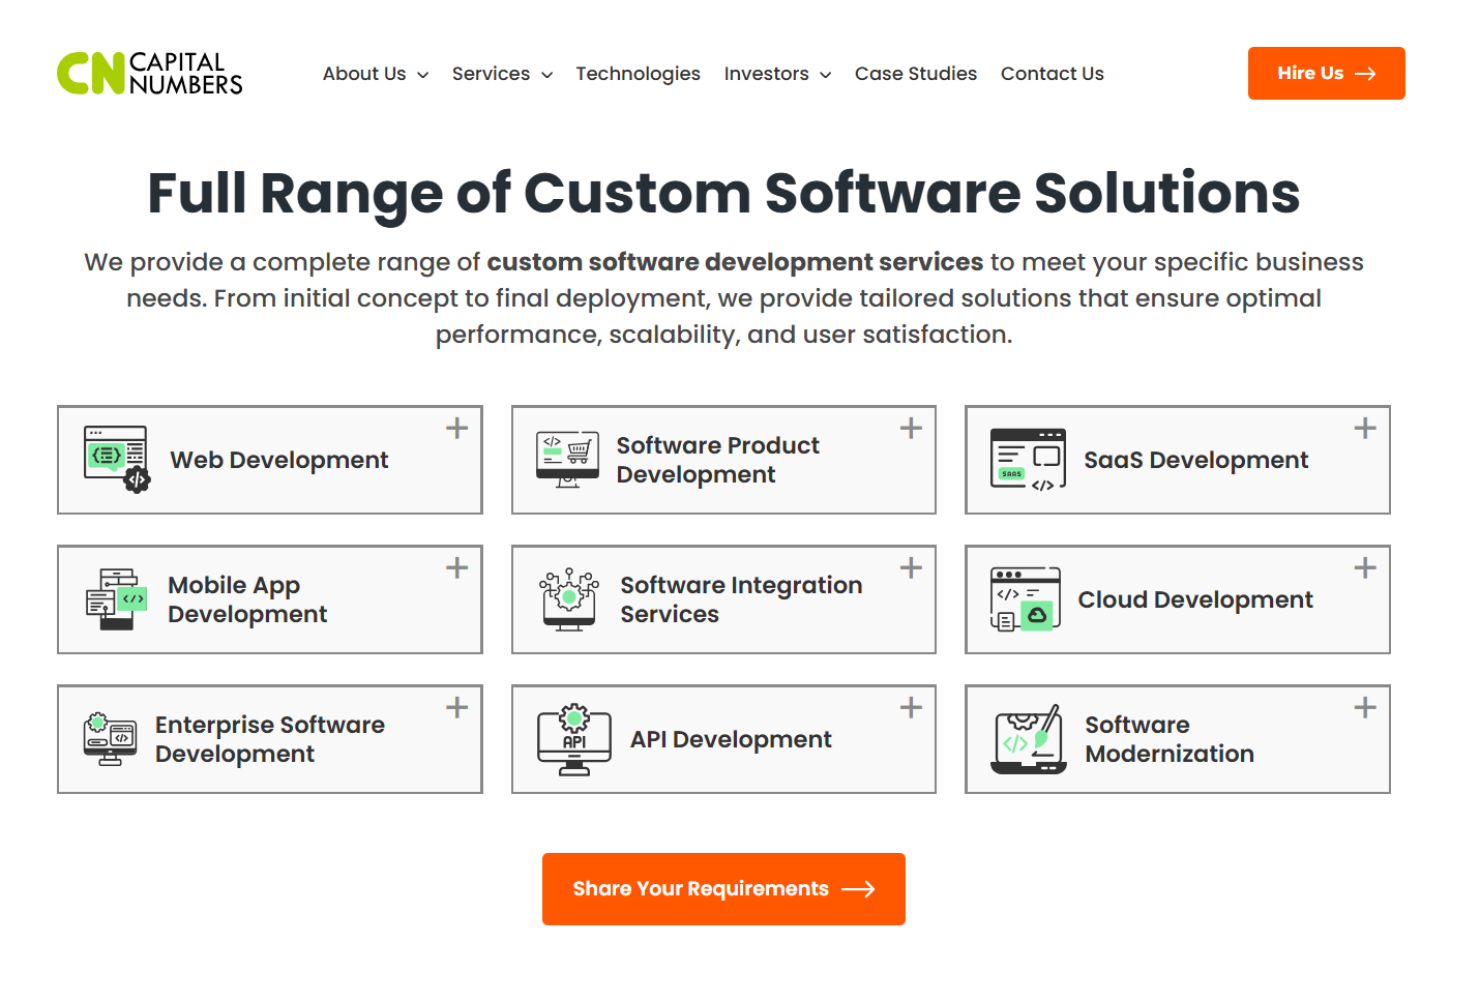Screen dimensions: 1480x987
Task: Expand the SaaS Development plus sign
Action: point(1365,428)
